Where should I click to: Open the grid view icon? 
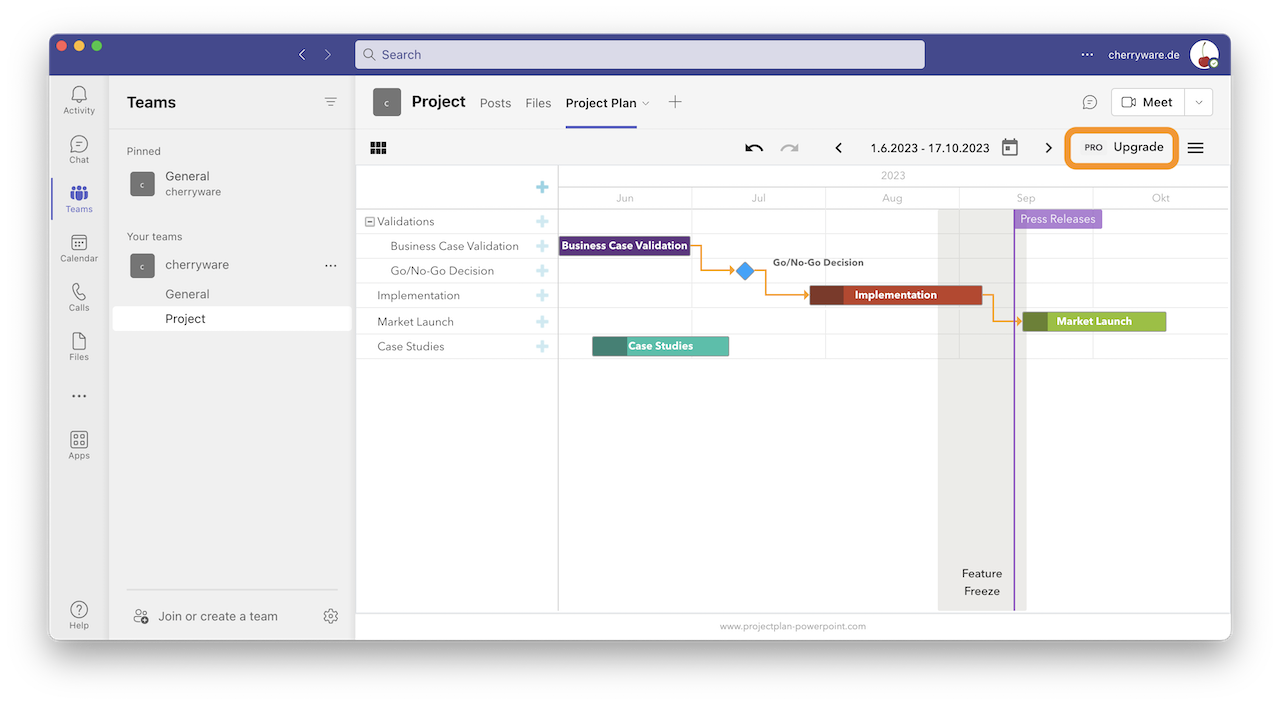(378, 148)
